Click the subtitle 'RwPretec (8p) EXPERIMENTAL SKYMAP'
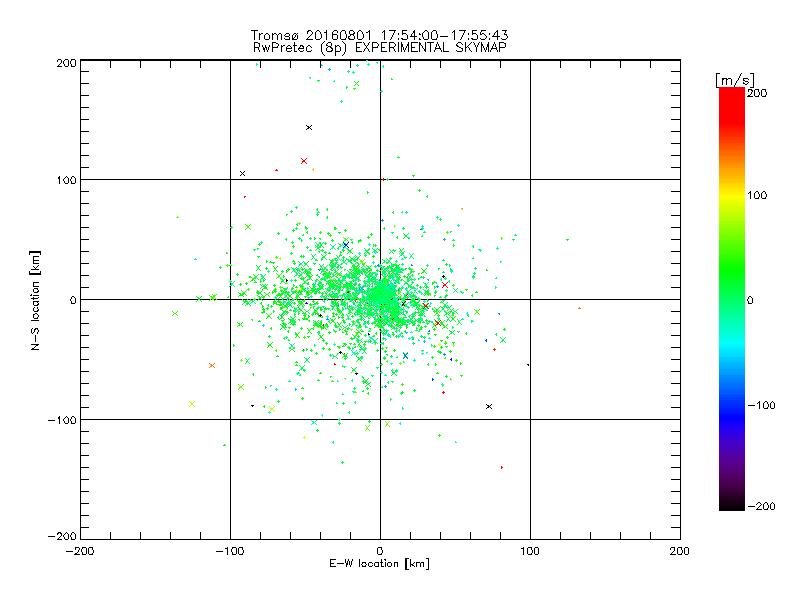 380,48
